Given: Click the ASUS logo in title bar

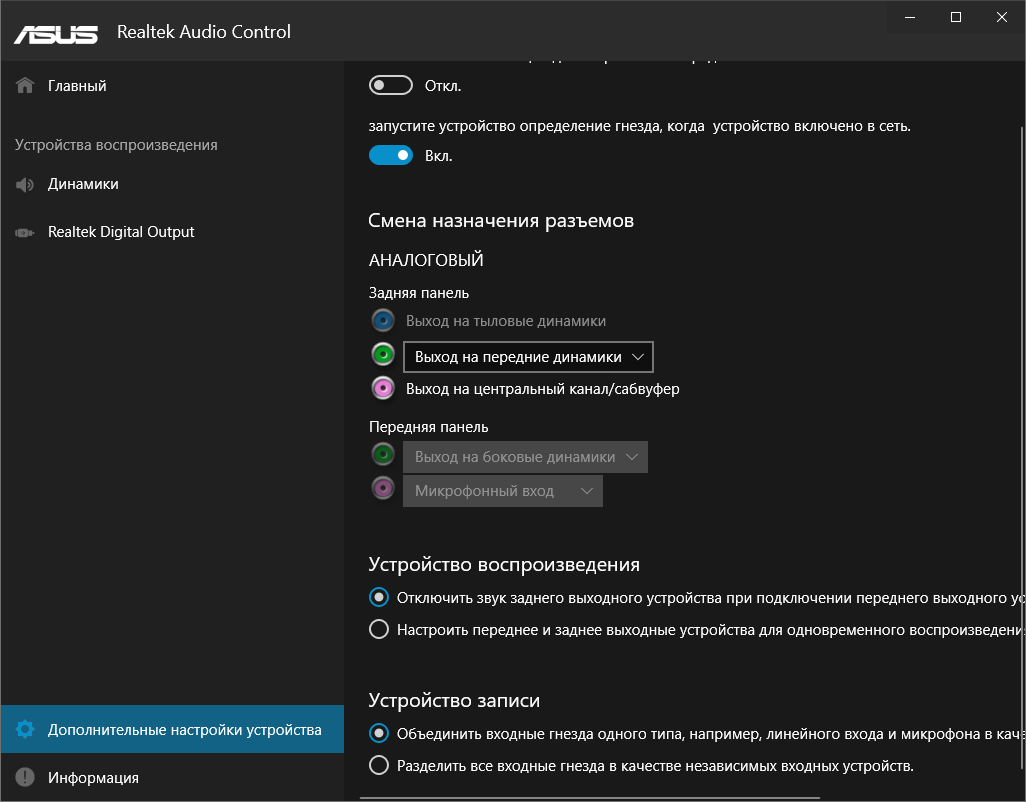Looking at the screenshot, I should click(56, 33).
